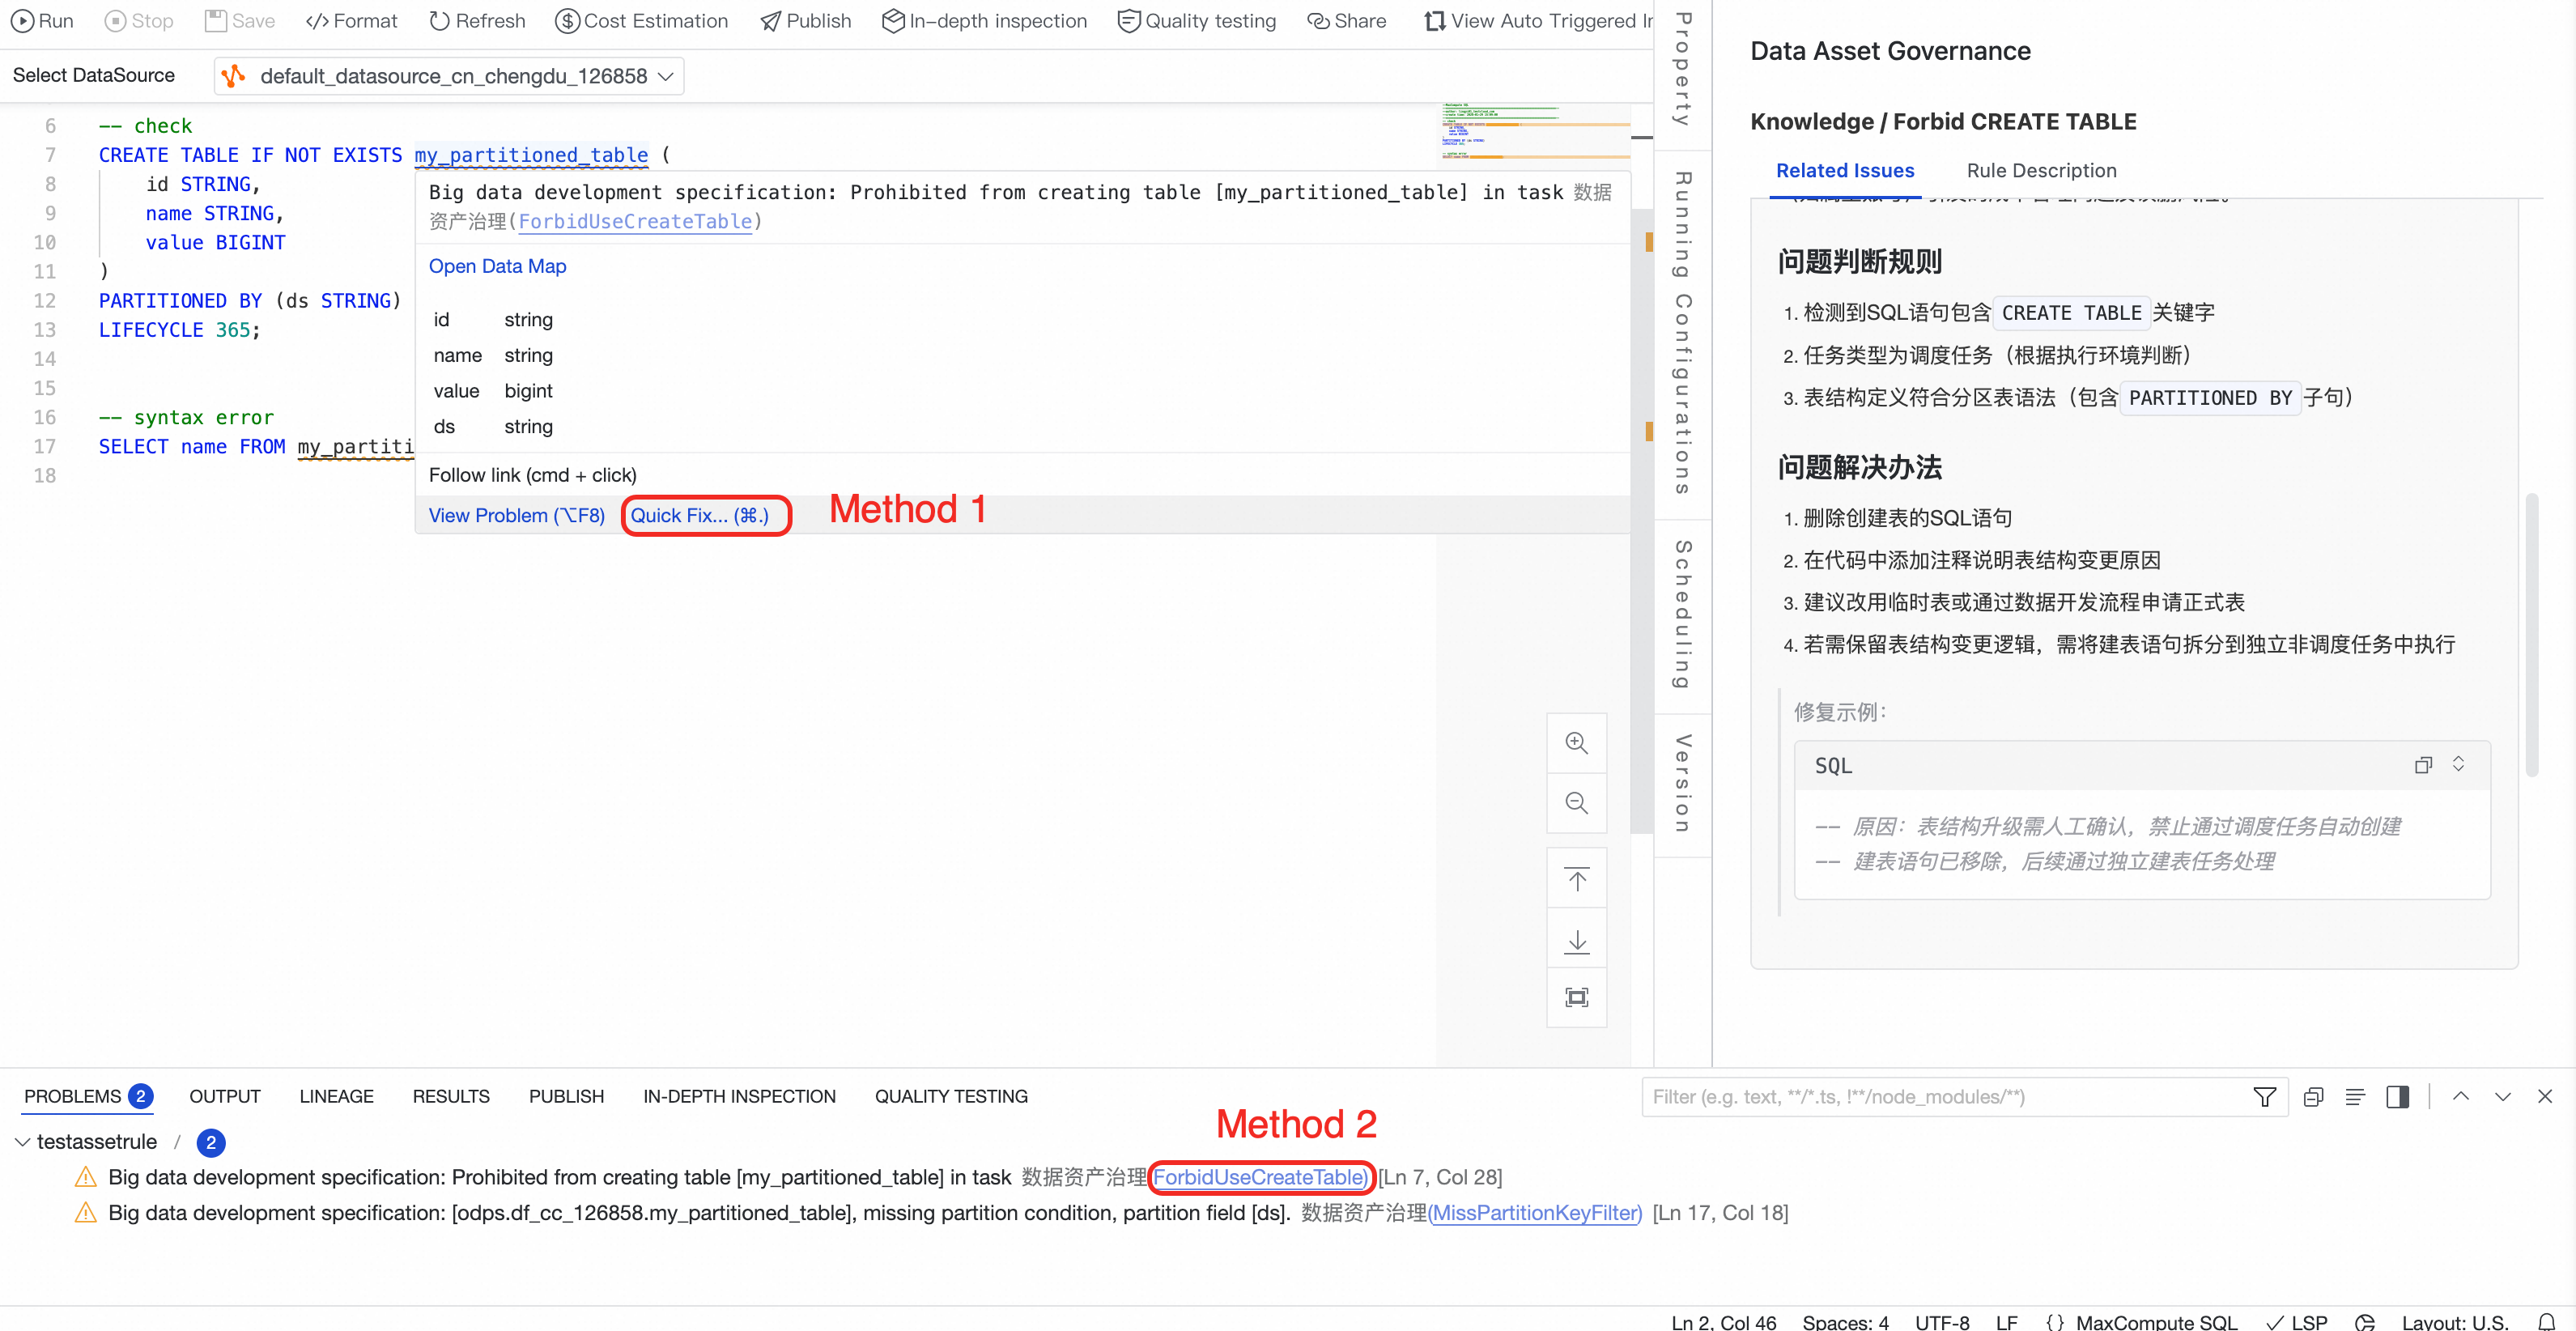The height and width of the screenshot is (1331, 2576).
Task: Switch to the OUTPUT tab
Action: point(225,1097)
